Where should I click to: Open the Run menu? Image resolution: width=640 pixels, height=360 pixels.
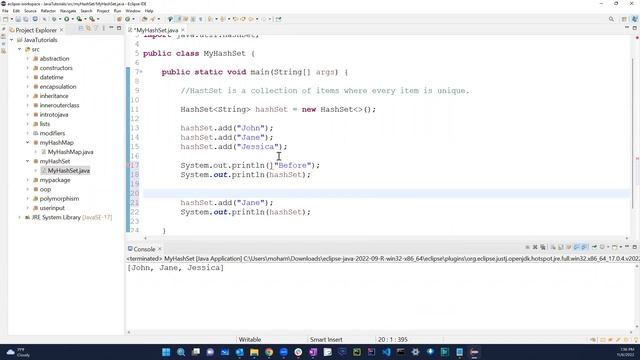click(x=117, y=11)
